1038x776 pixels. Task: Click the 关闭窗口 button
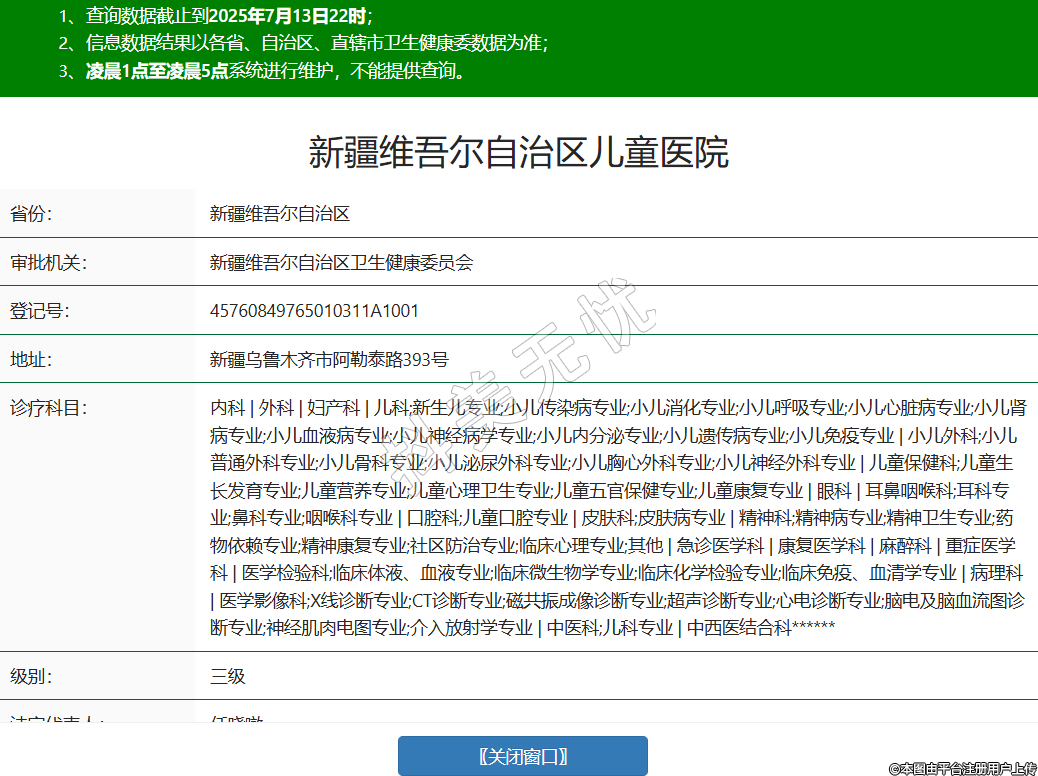pyautogui.click(x=522, y=756)
